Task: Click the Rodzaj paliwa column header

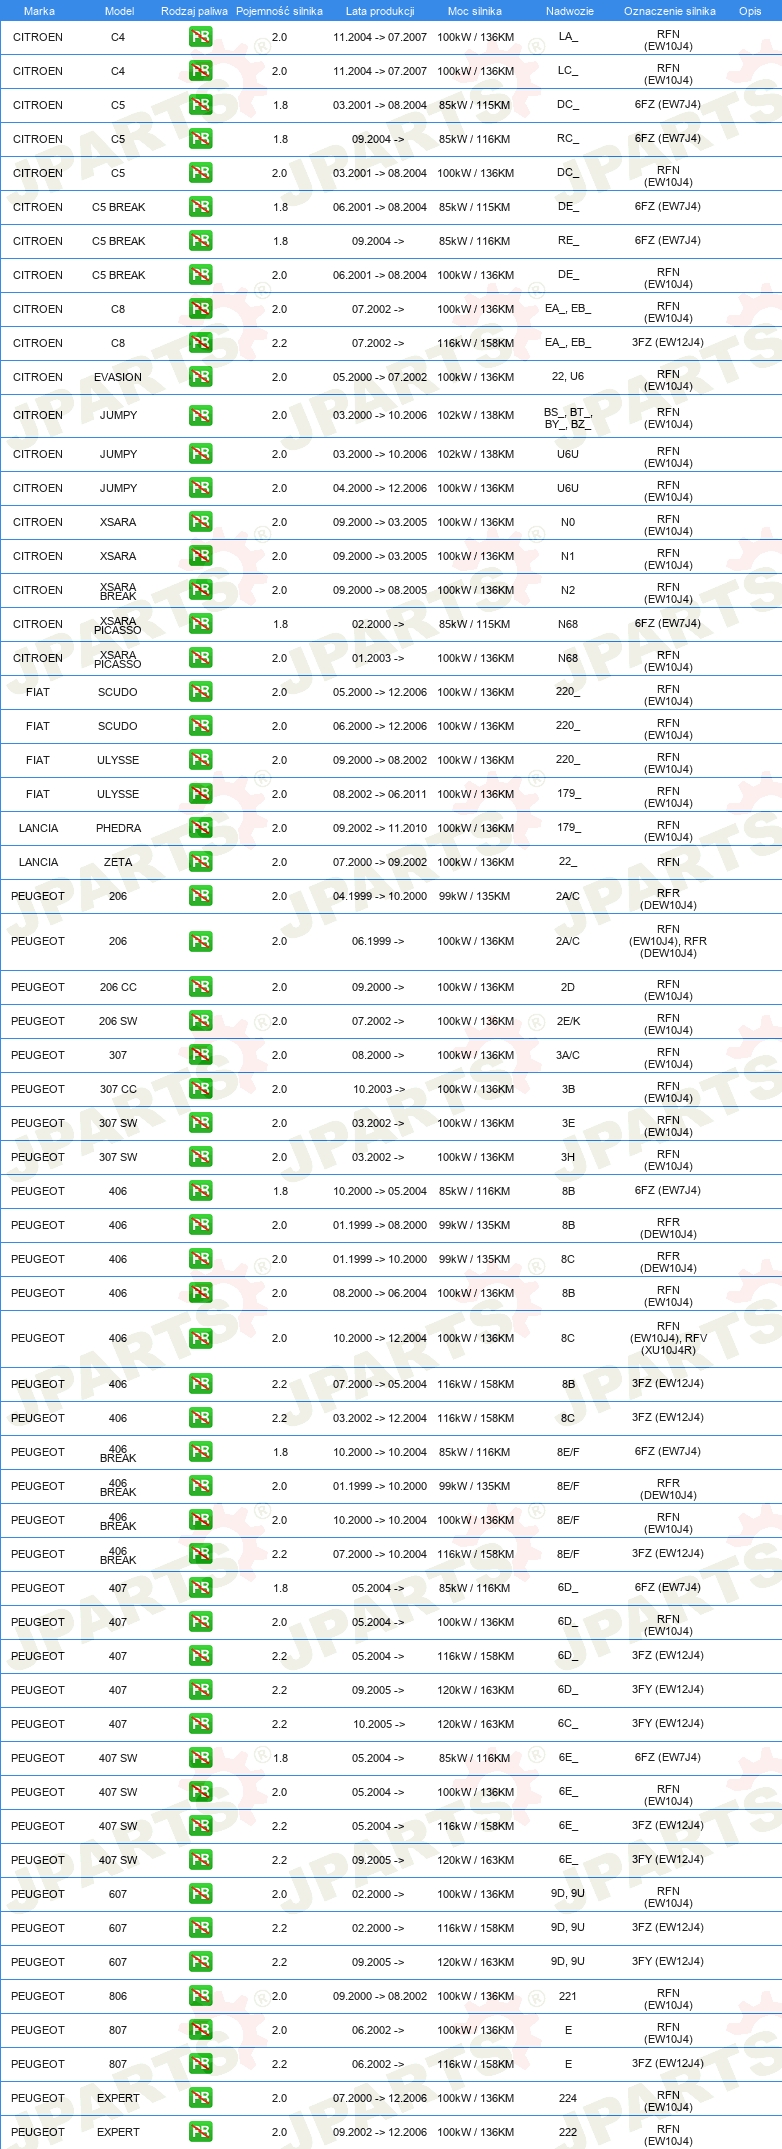Action: tap(194, 11)
